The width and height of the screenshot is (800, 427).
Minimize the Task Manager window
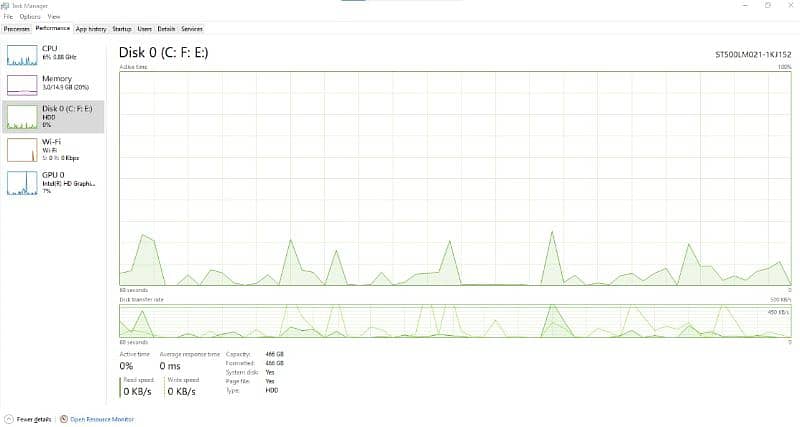[746, 5]
